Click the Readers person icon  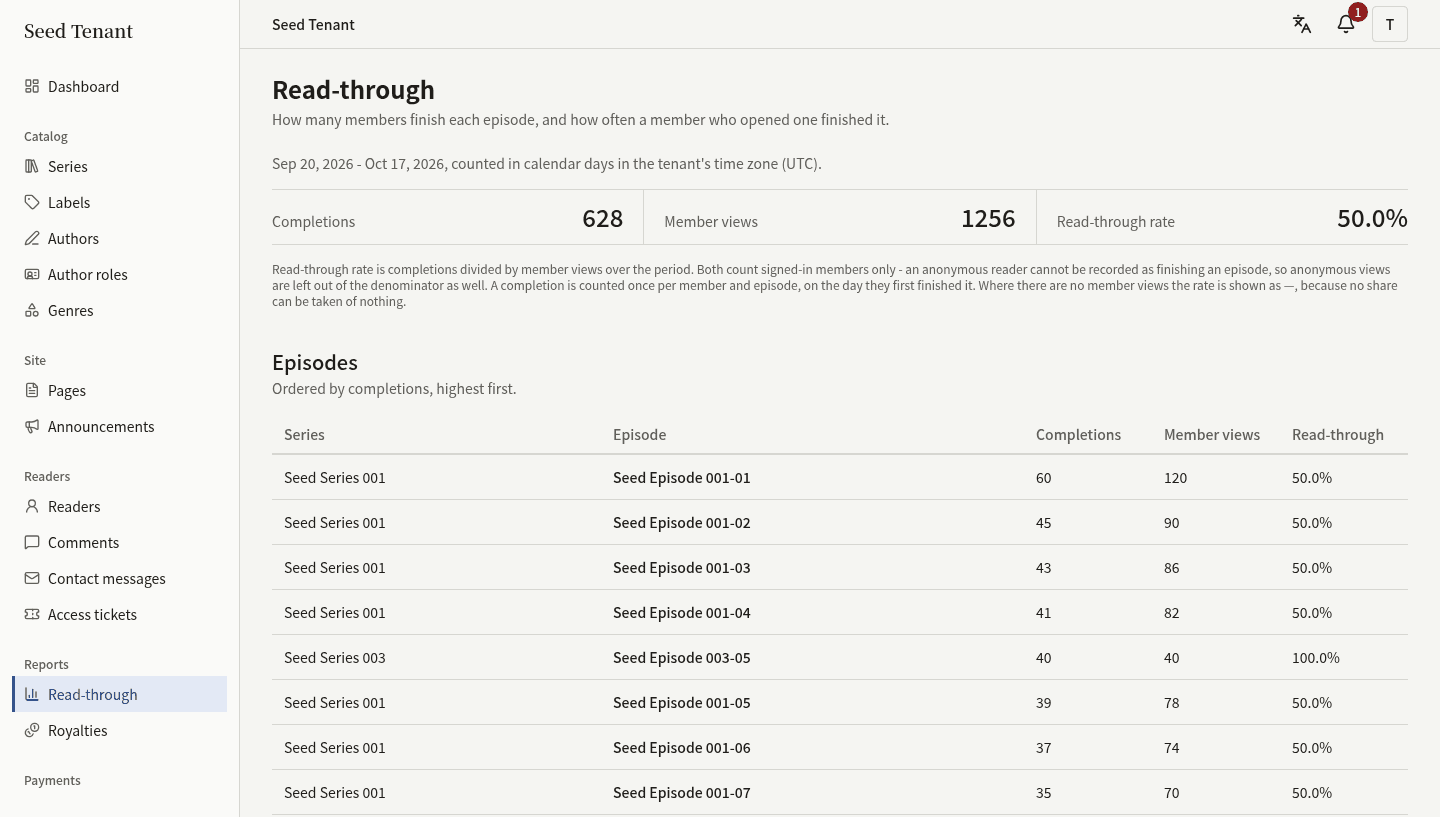coord(32,506)
